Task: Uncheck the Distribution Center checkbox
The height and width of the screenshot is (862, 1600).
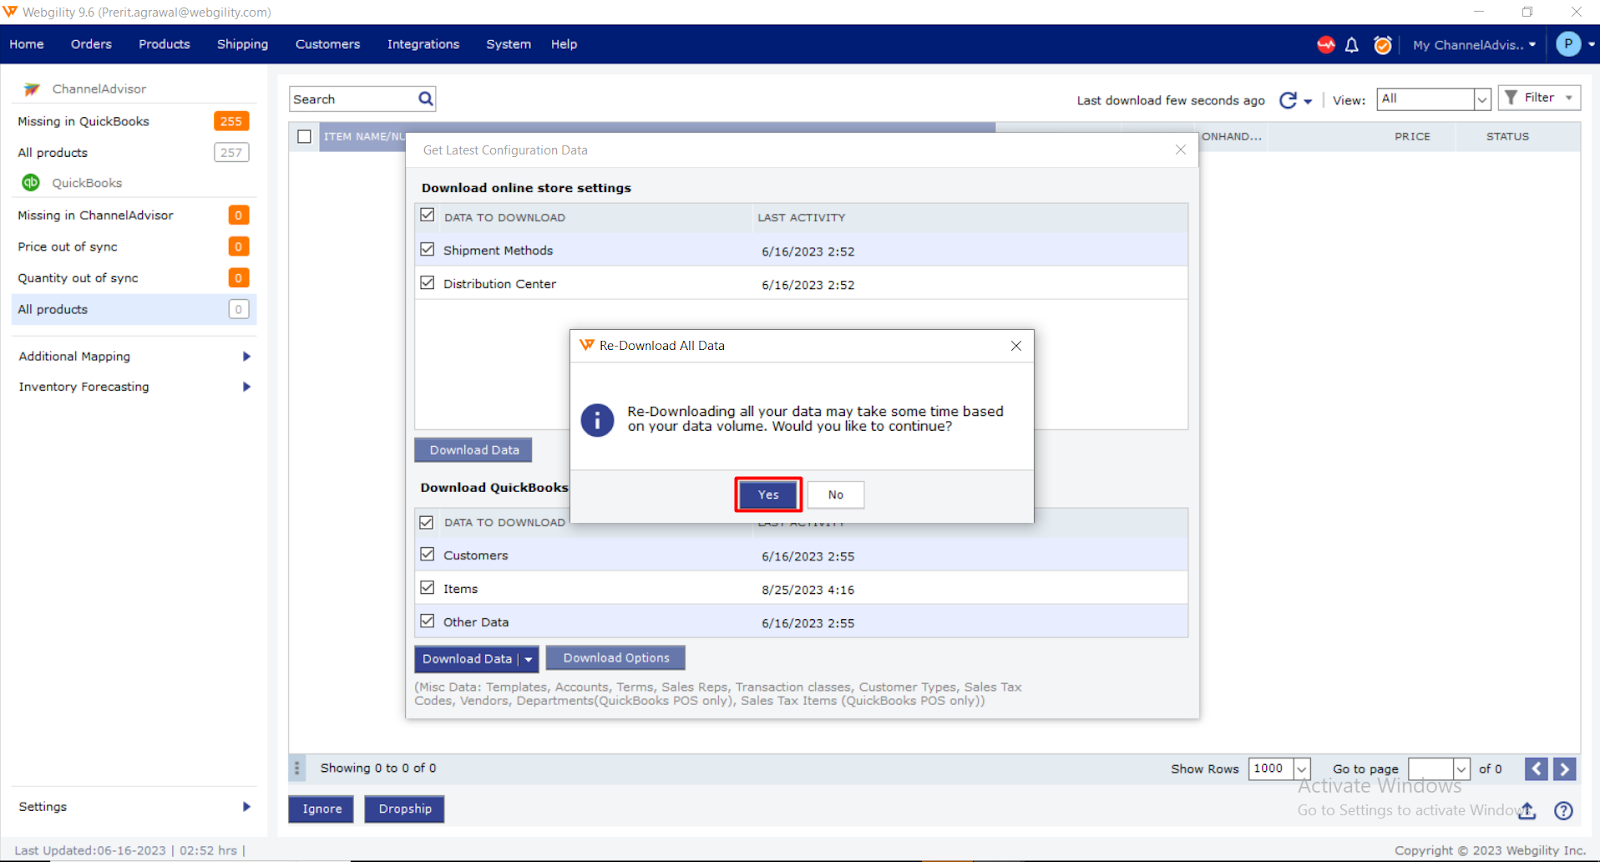Action: (x=428, y=283)
